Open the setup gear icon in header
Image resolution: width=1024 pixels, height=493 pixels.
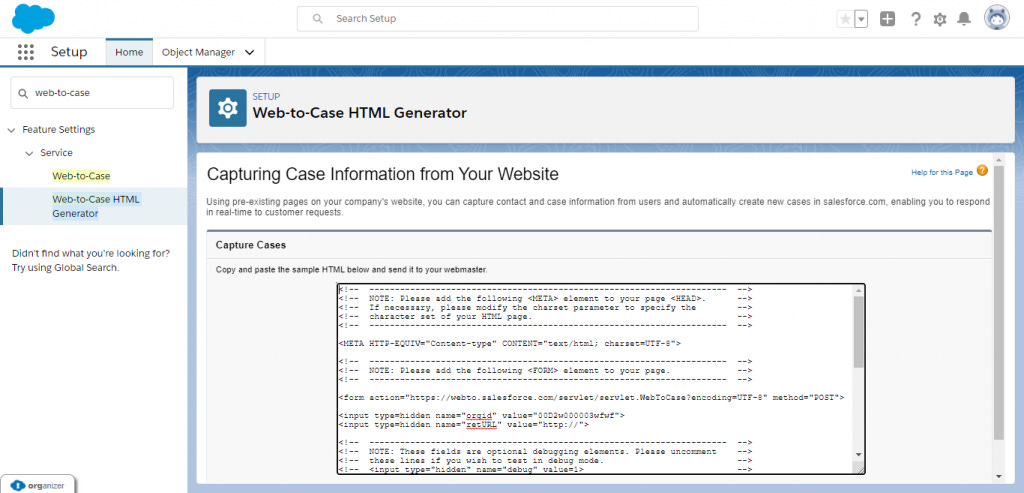coord(940,19)
